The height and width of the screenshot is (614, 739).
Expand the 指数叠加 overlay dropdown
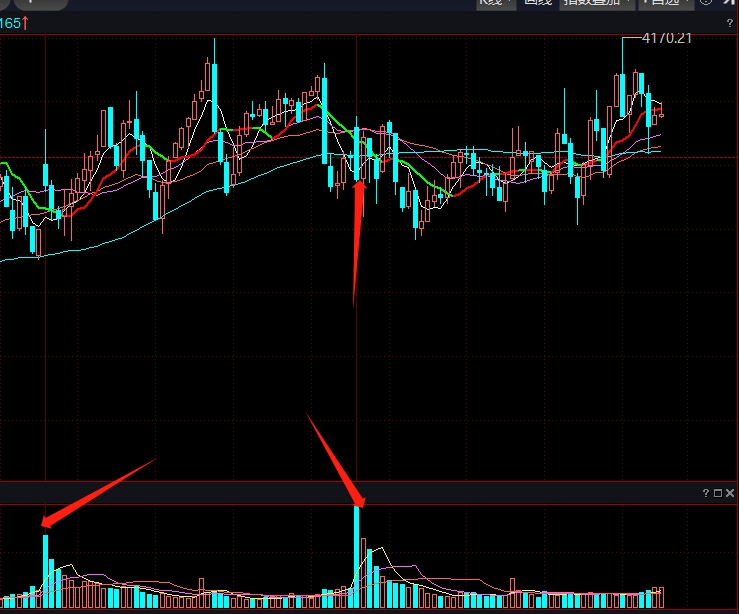tap(598, 3)
